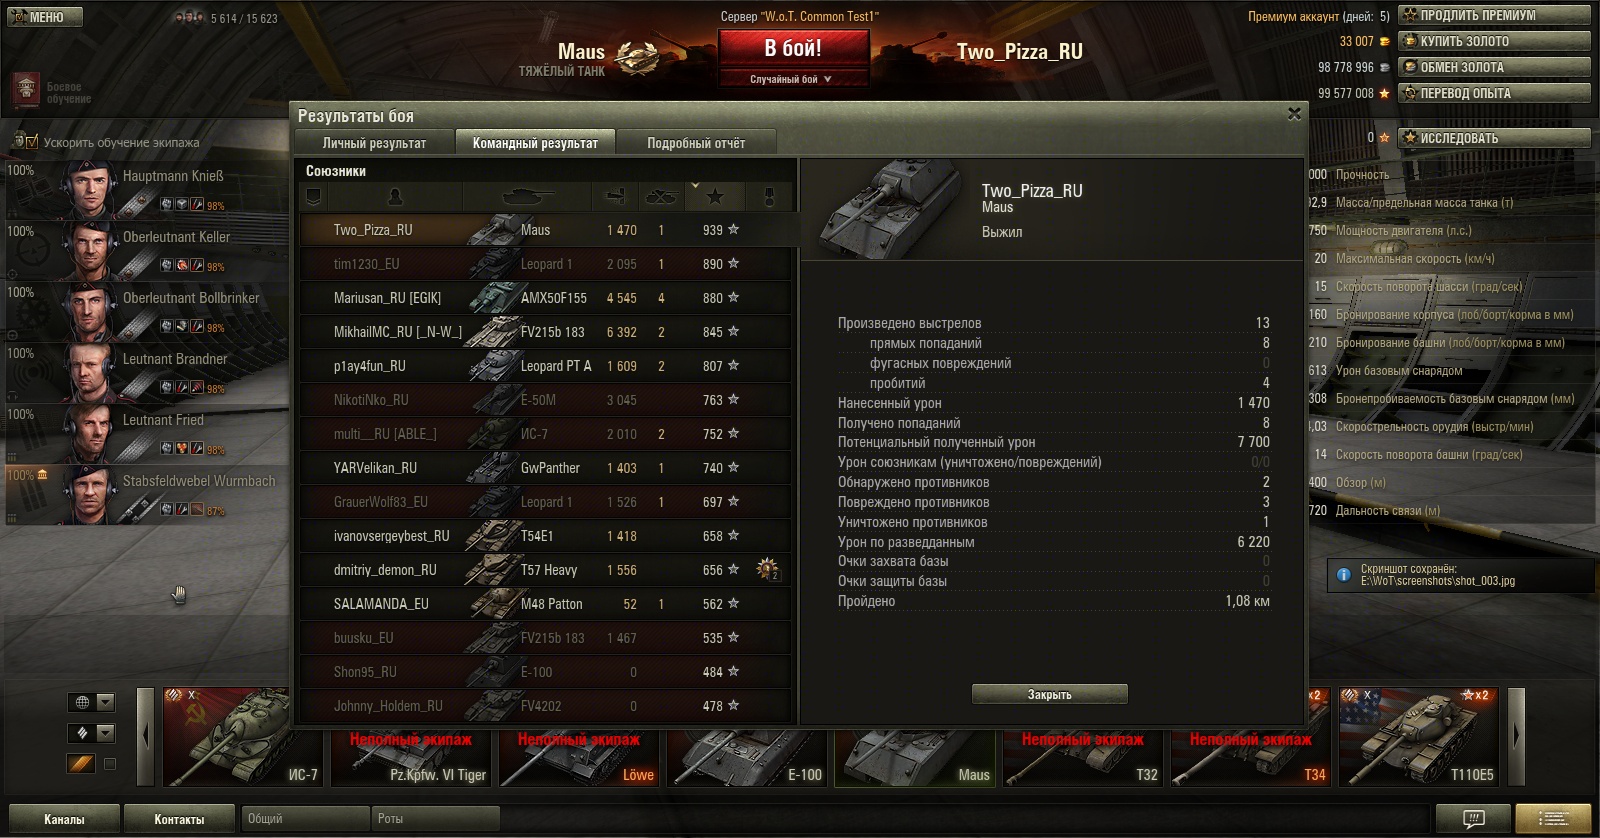
Task: Open the nation filter dropdown with globe
Action: (92, 702)
